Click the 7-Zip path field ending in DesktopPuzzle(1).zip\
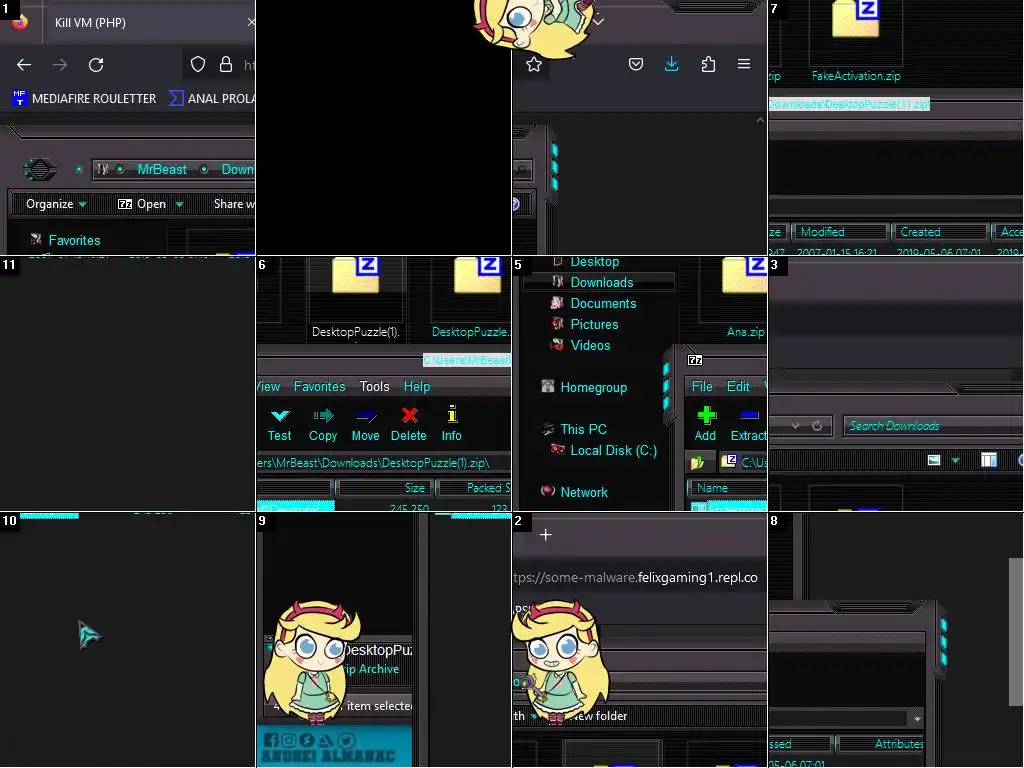Screen dimensions: 1024x768 [384, 463]
